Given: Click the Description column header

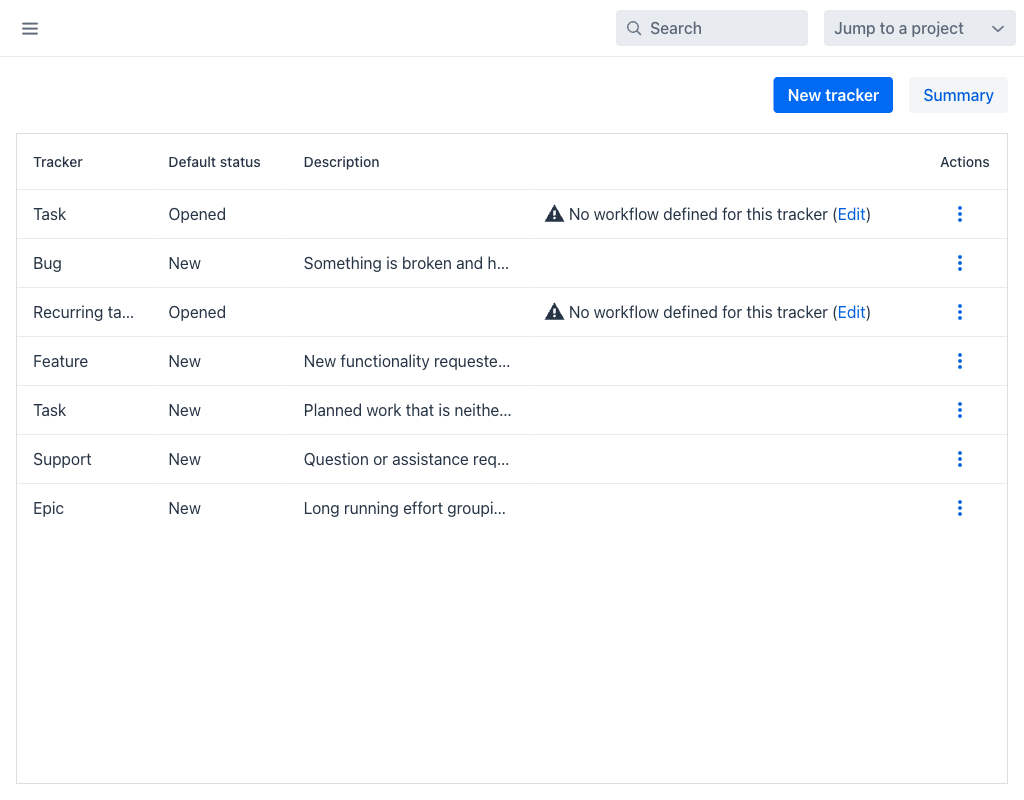Looking at the screenshot, I should coord(341,162).
